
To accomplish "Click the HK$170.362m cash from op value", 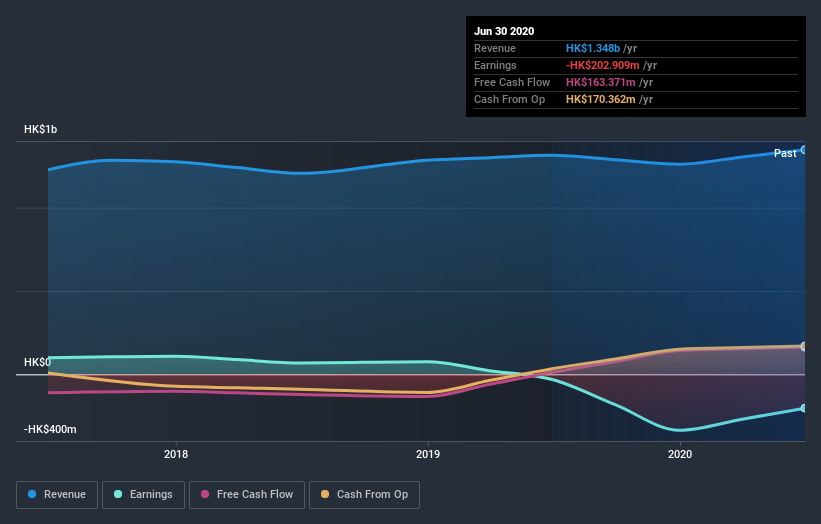I will (601, 99).
